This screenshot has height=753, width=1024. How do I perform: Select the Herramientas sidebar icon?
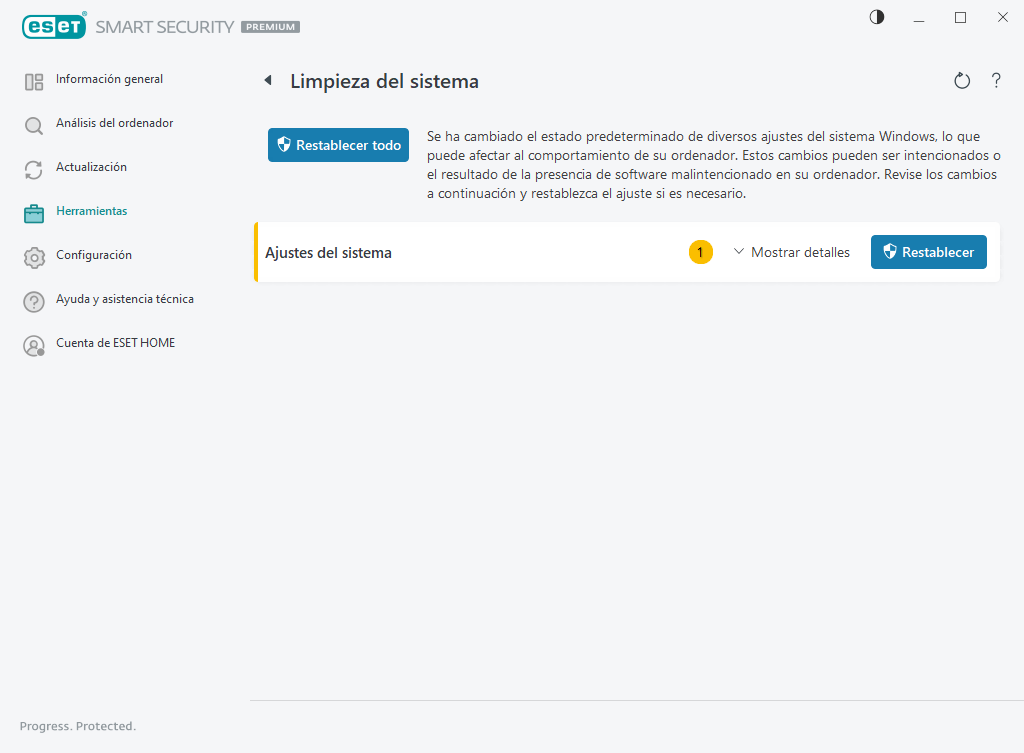(x=34, y=211)
